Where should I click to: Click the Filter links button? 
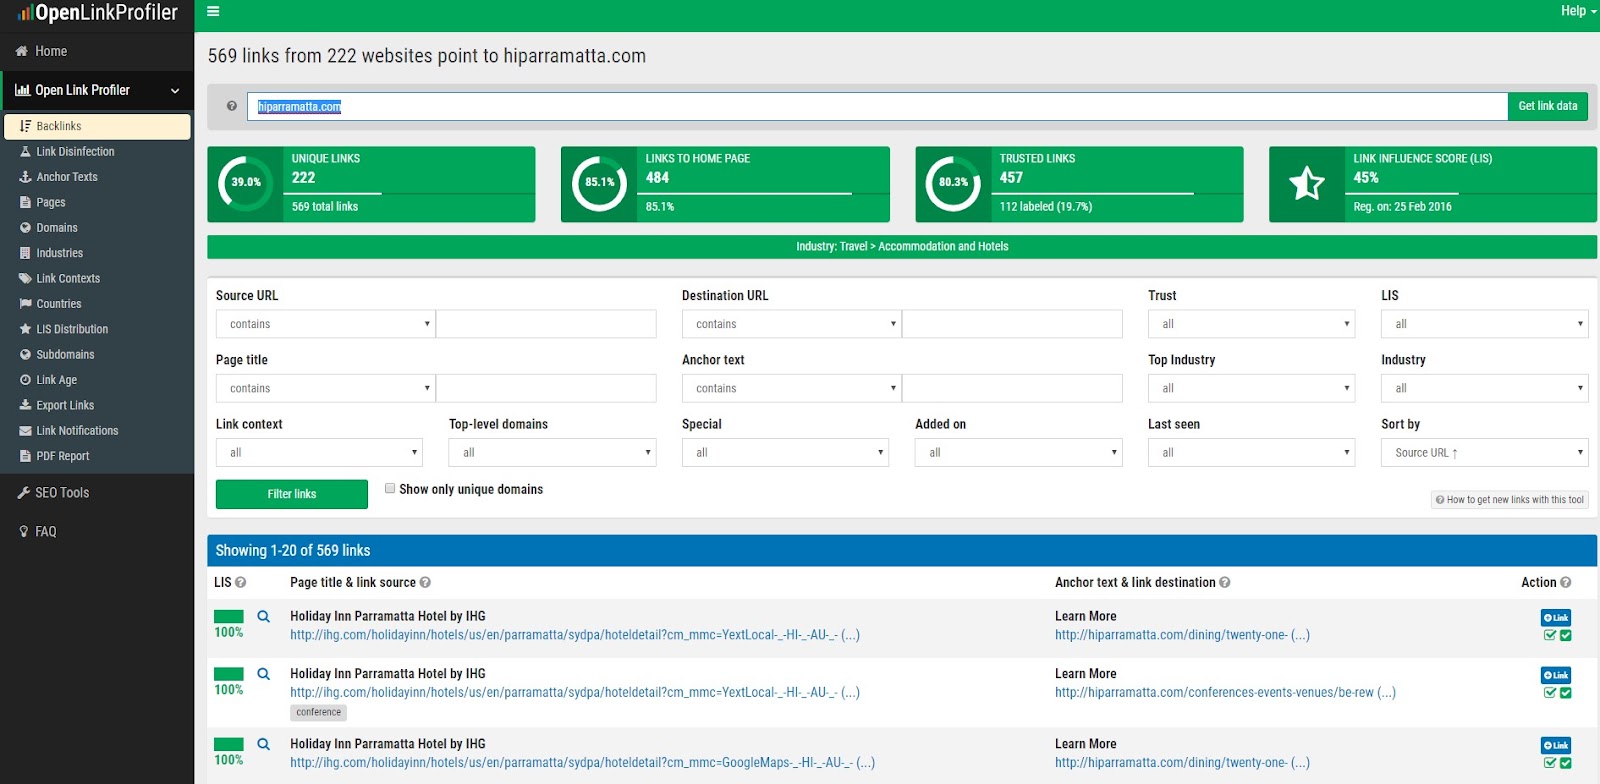click(292, 494)
